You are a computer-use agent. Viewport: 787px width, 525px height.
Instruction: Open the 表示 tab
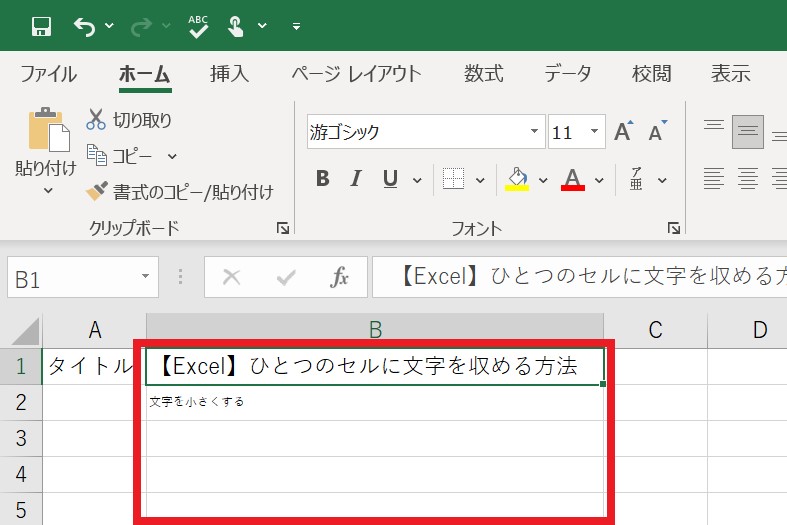[731, 74]
